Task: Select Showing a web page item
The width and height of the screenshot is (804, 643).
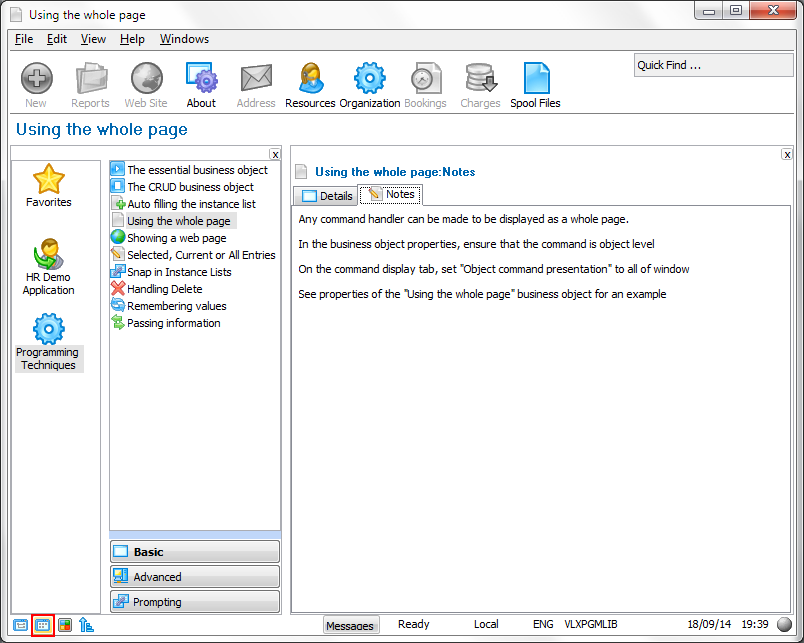Action: 177,238
